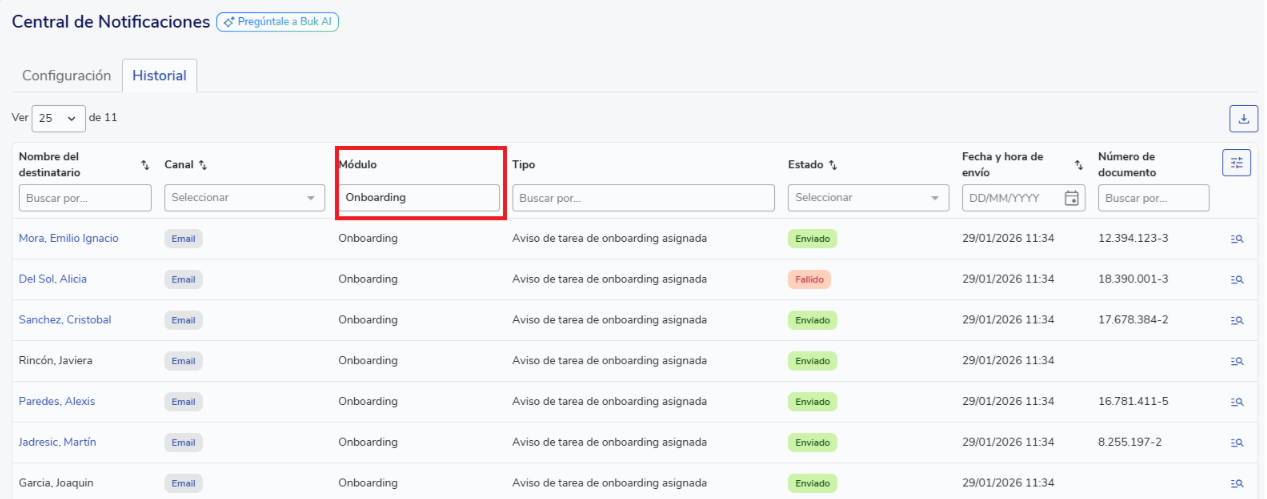Expand the Estado Seleccionar dropdown
The image size is (1267, 499).
pos(868,198)
